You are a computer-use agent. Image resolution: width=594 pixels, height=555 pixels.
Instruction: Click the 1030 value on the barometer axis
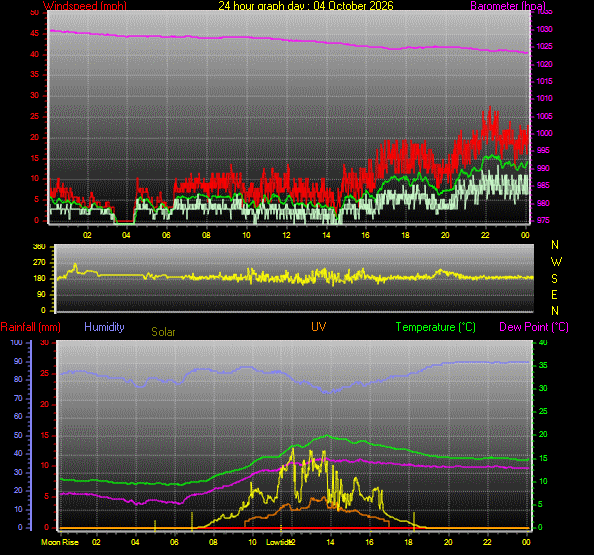pos(544,29)
